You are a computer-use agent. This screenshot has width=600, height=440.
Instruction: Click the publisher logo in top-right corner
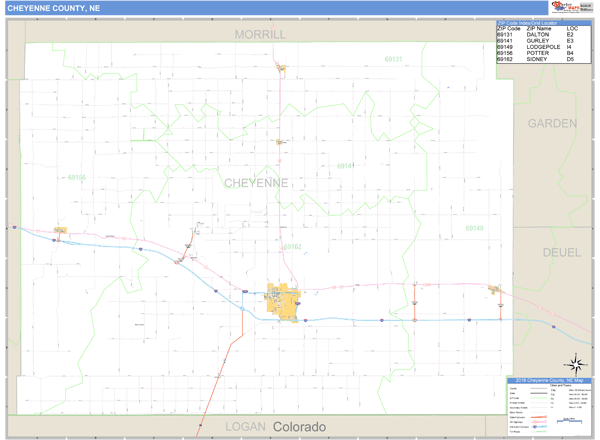[x=572, y=8]
